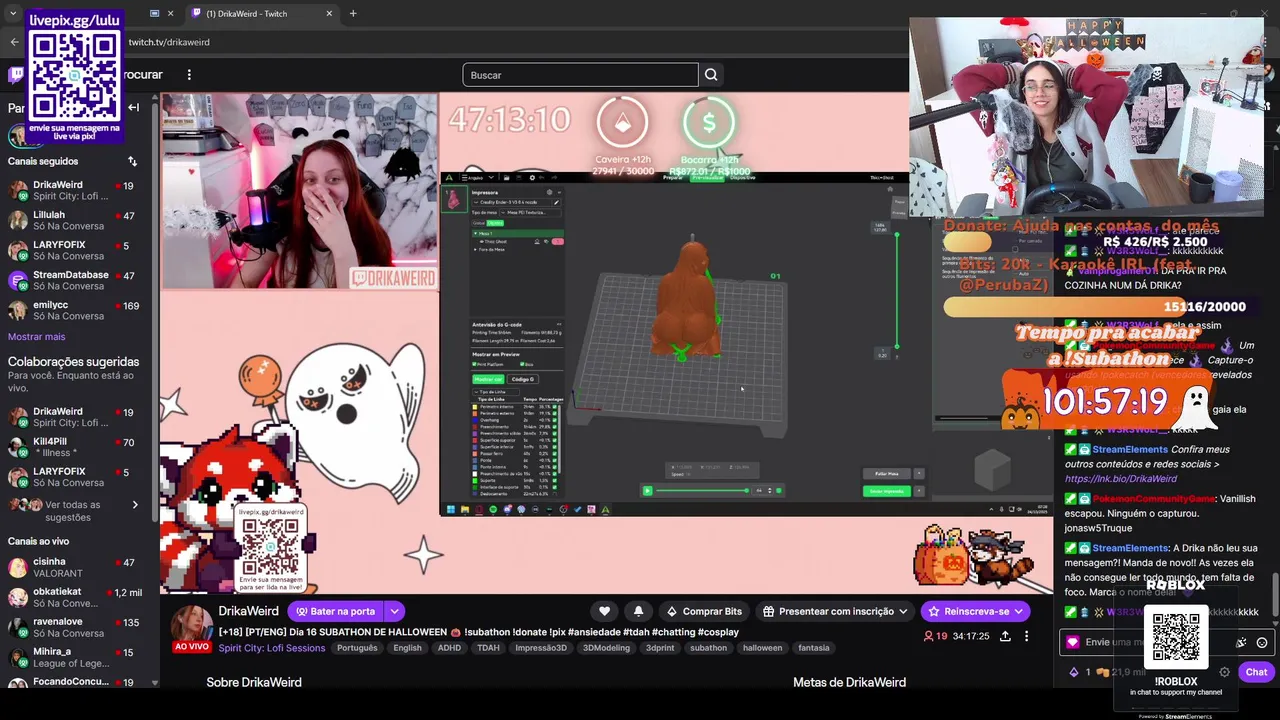Follow the channel with the heart icon
The width and height of the screenshot is (1280, 720).
point(604,611)
